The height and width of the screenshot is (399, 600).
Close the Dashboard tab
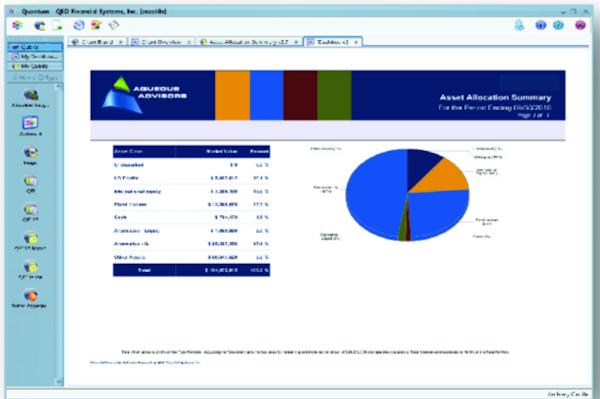pyautogui.click(x=356, y=42)
